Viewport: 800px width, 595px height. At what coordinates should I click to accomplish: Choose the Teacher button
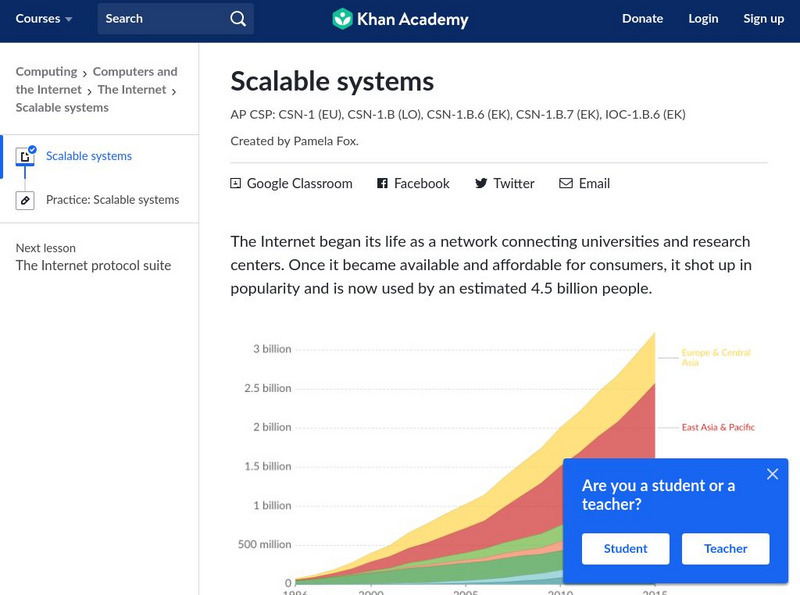click(725, 548)
